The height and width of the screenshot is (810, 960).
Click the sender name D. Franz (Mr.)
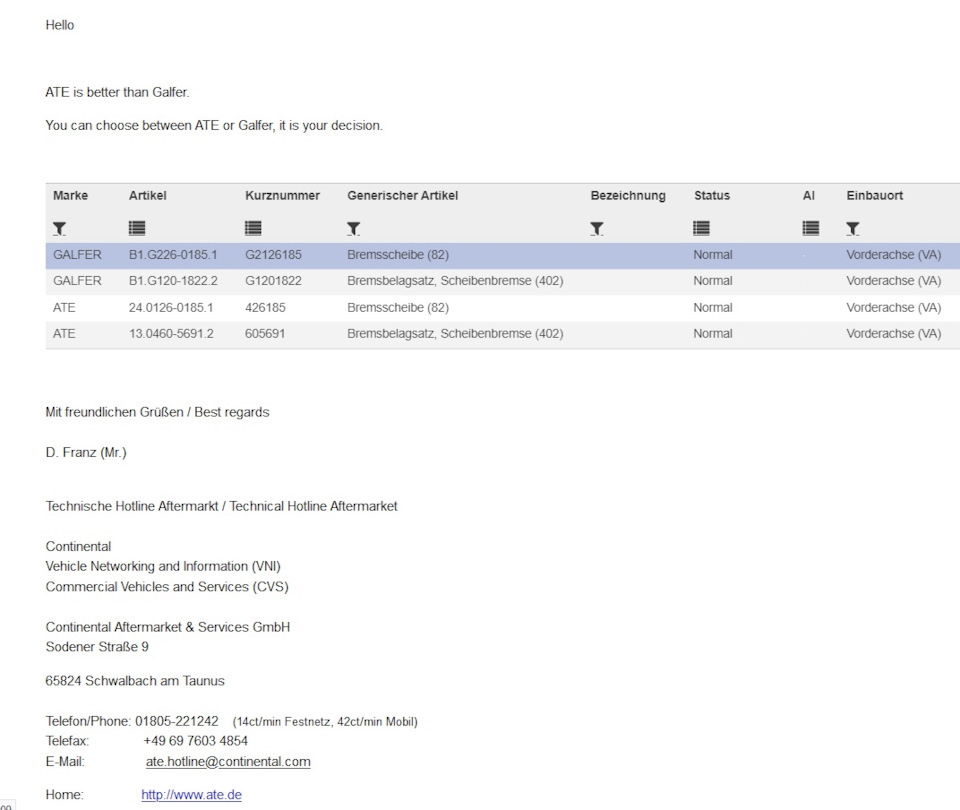point(86,452)
